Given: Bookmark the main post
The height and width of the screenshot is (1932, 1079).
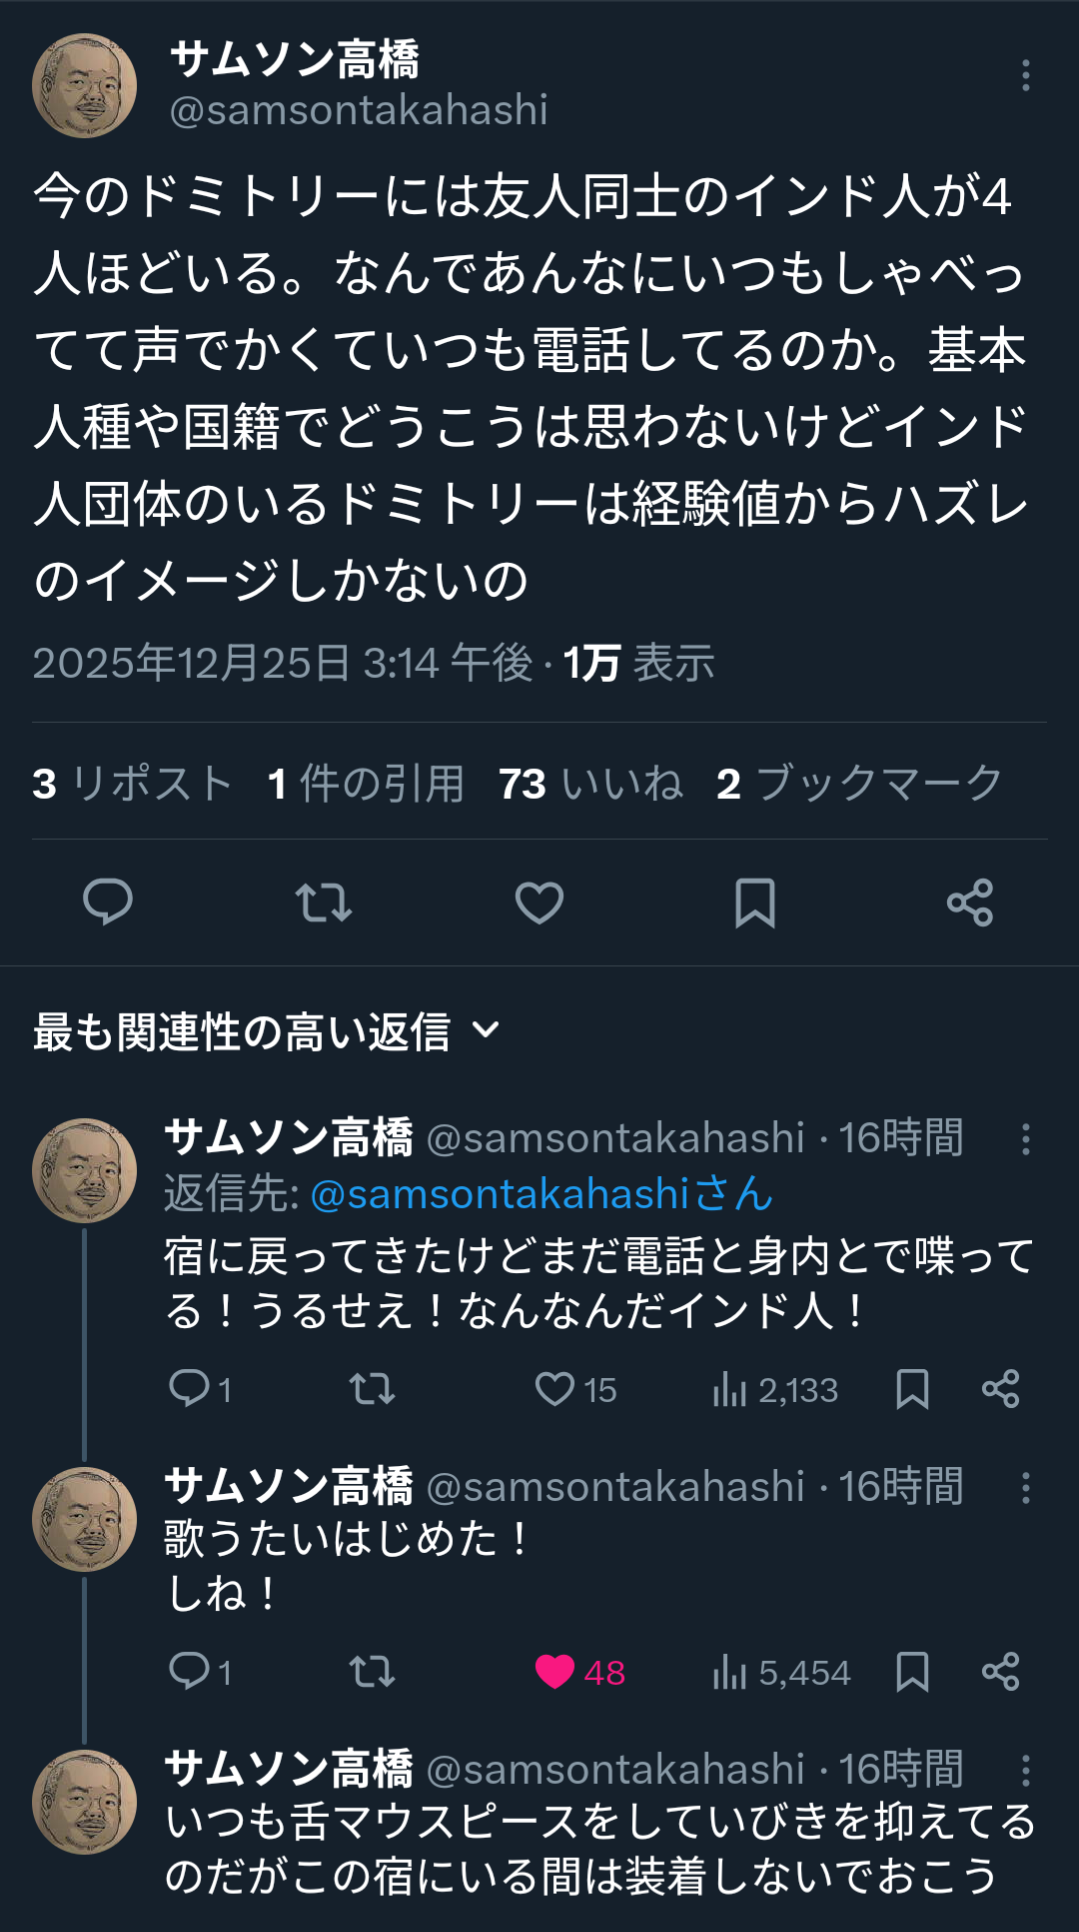Looking at the screenshot, I should coord(754,902).
